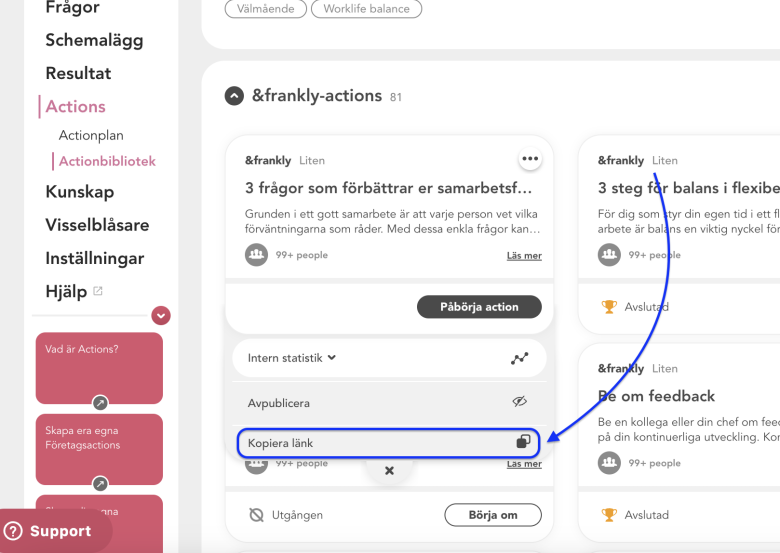The image size is (780, 553).
Task: Open external link arrow on Vad är Actions tile
Action: pyautogui.click(x=100, y=402)
